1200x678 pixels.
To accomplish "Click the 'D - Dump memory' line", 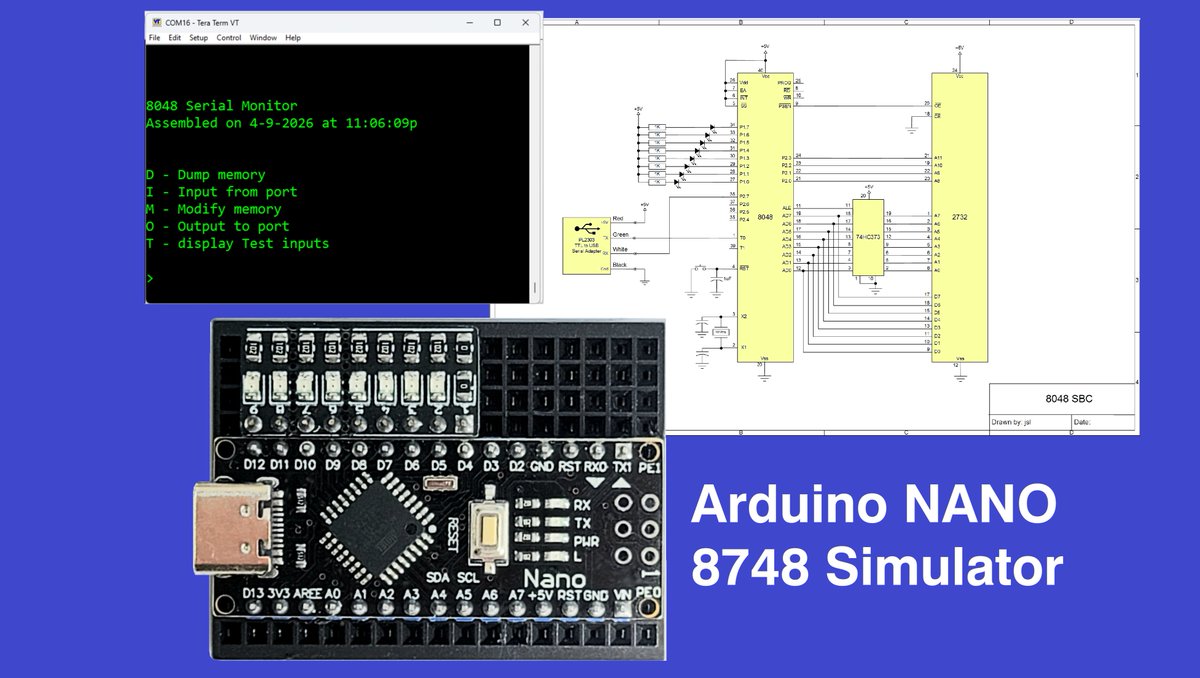I will click(x=205, y=175).
